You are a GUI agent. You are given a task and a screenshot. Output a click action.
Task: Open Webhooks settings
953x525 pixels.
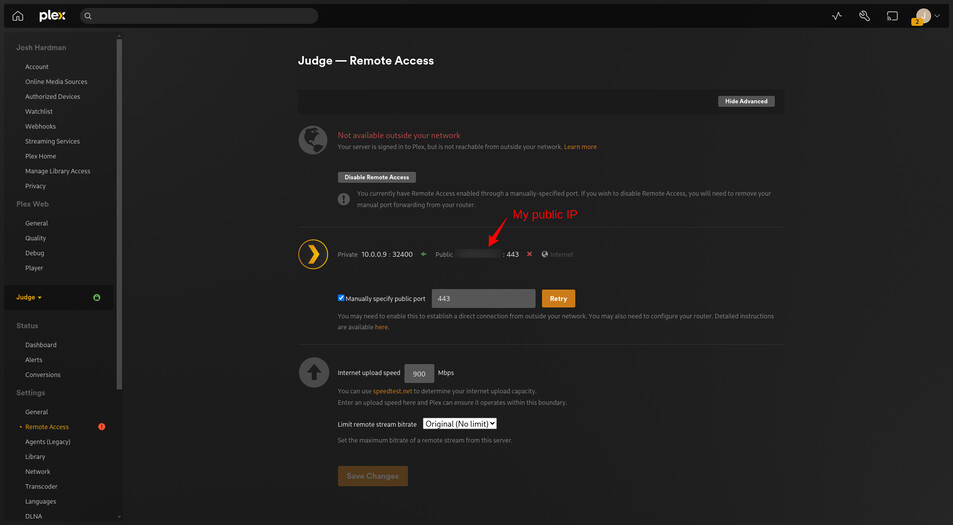click(40, 126)
